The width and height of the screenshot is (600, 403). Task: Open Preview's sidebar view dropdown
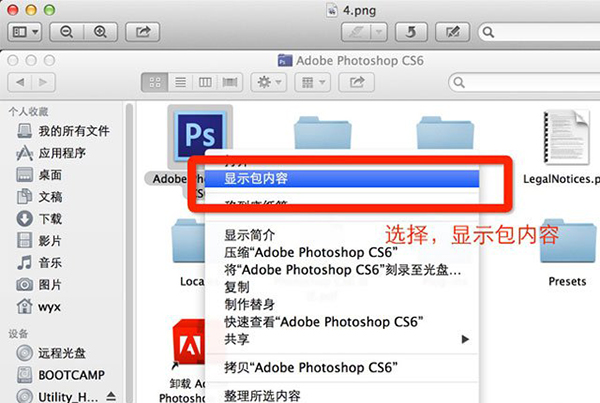point(25,32)
